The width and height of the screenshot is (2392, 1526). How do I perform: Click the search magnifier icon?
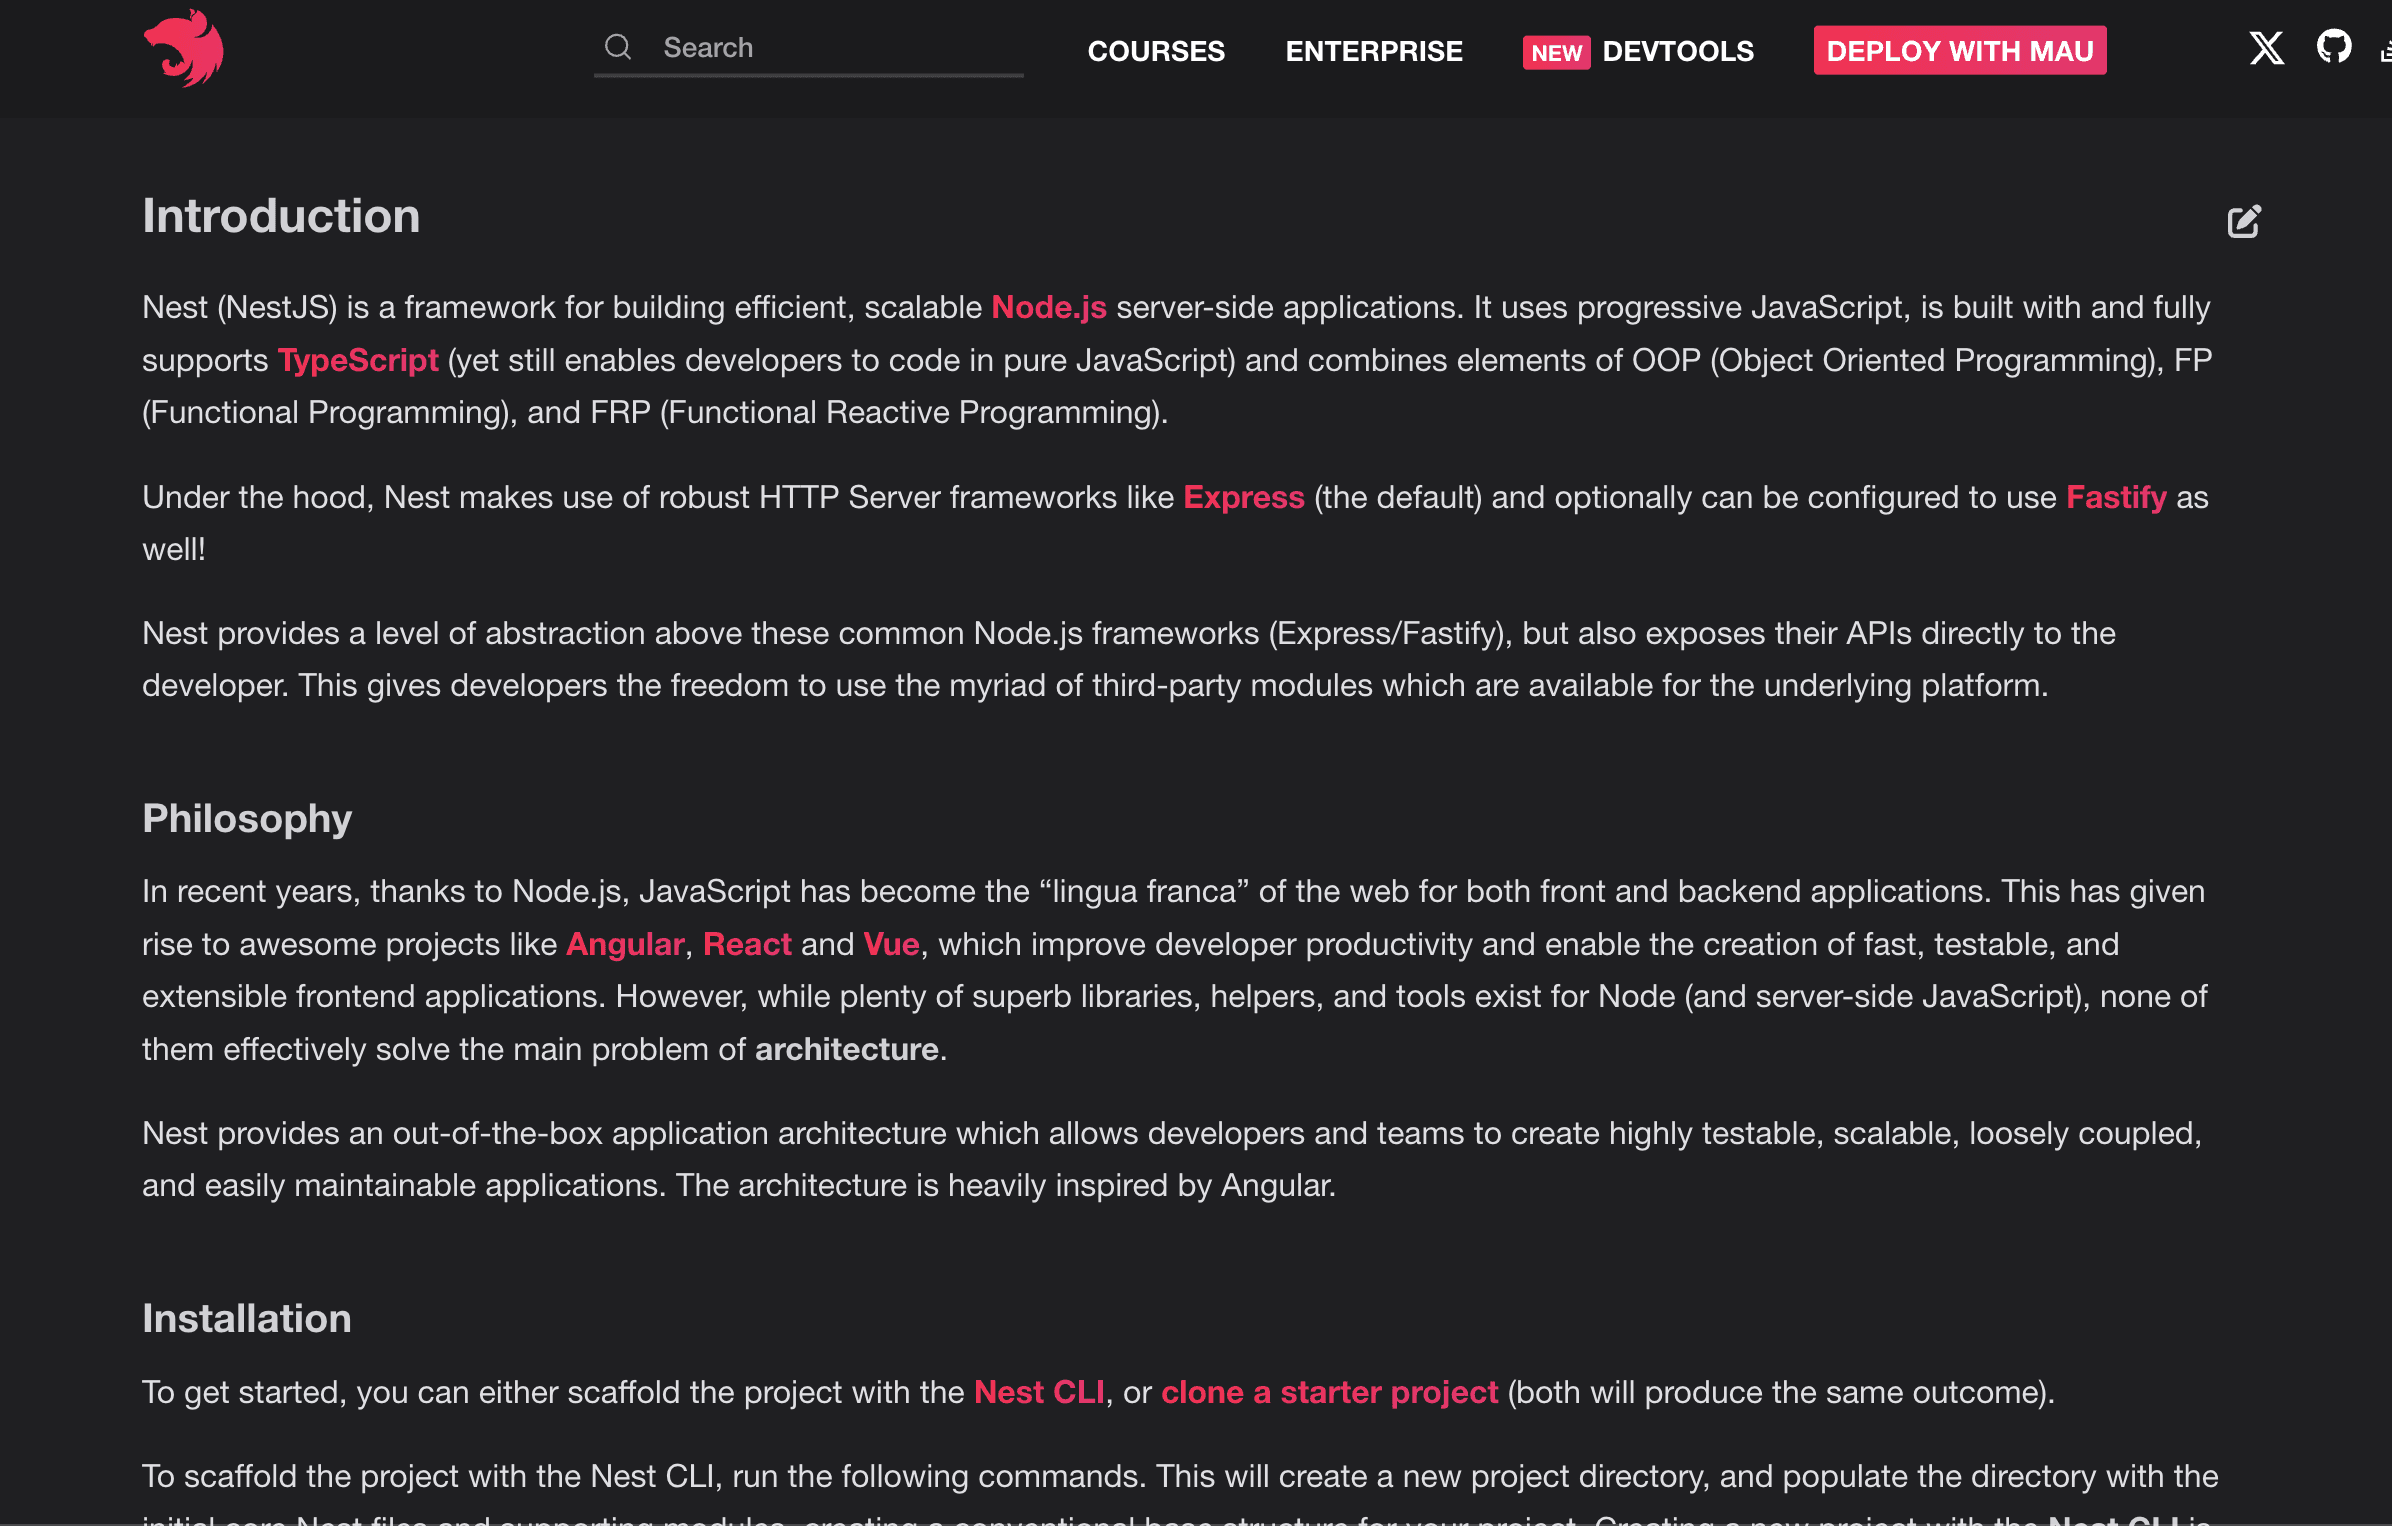pos(618,47)
